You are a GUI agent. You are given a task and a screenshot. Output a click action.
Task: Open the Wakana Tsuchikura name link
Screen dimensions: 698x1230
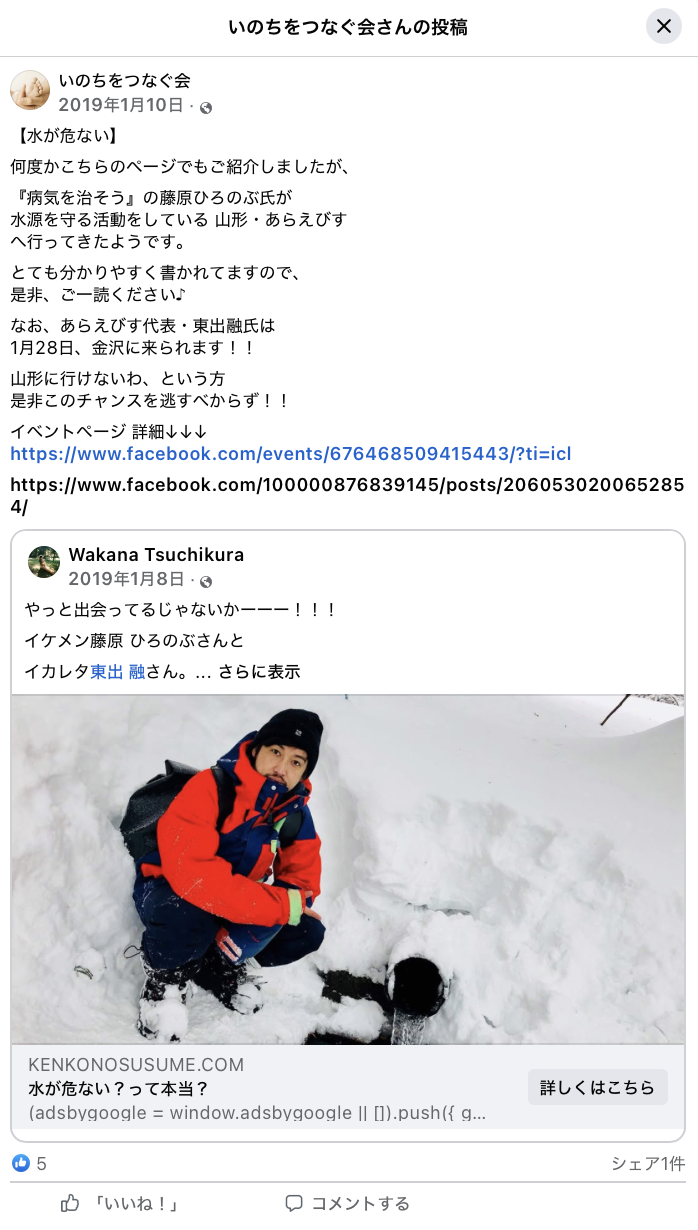[x=156, y=555]
